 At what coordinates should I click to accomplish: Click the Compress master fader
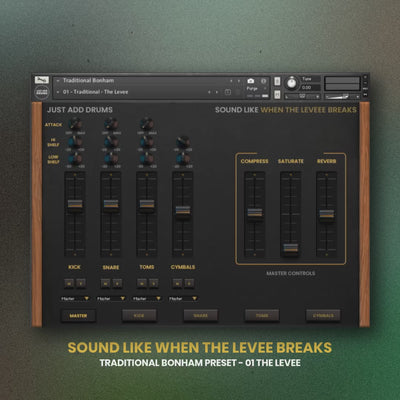click(255, 213)
